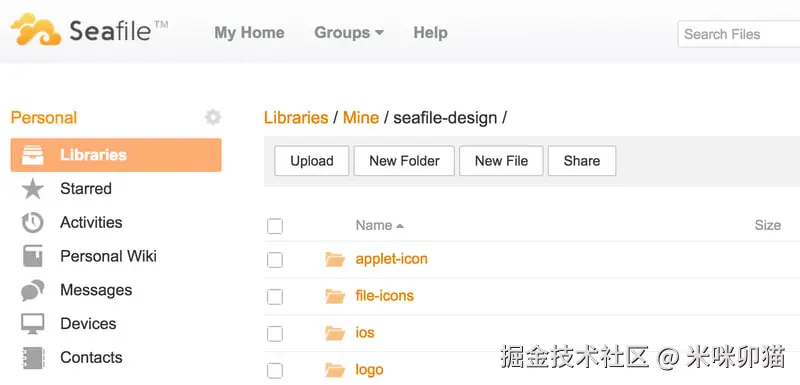
Task: Click the Size column header
Action: tap(768, 225)
